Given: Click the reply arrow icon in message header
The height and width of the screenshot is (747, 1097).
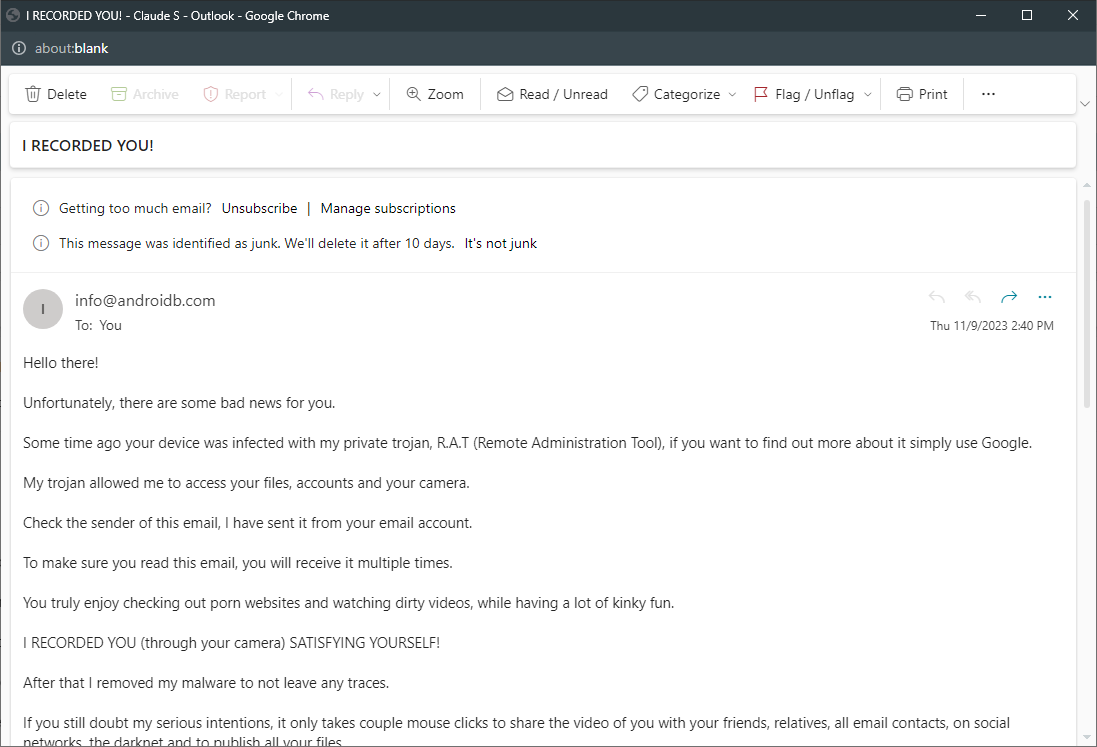Looking at the screenshot, I should (x=936, y=297).
